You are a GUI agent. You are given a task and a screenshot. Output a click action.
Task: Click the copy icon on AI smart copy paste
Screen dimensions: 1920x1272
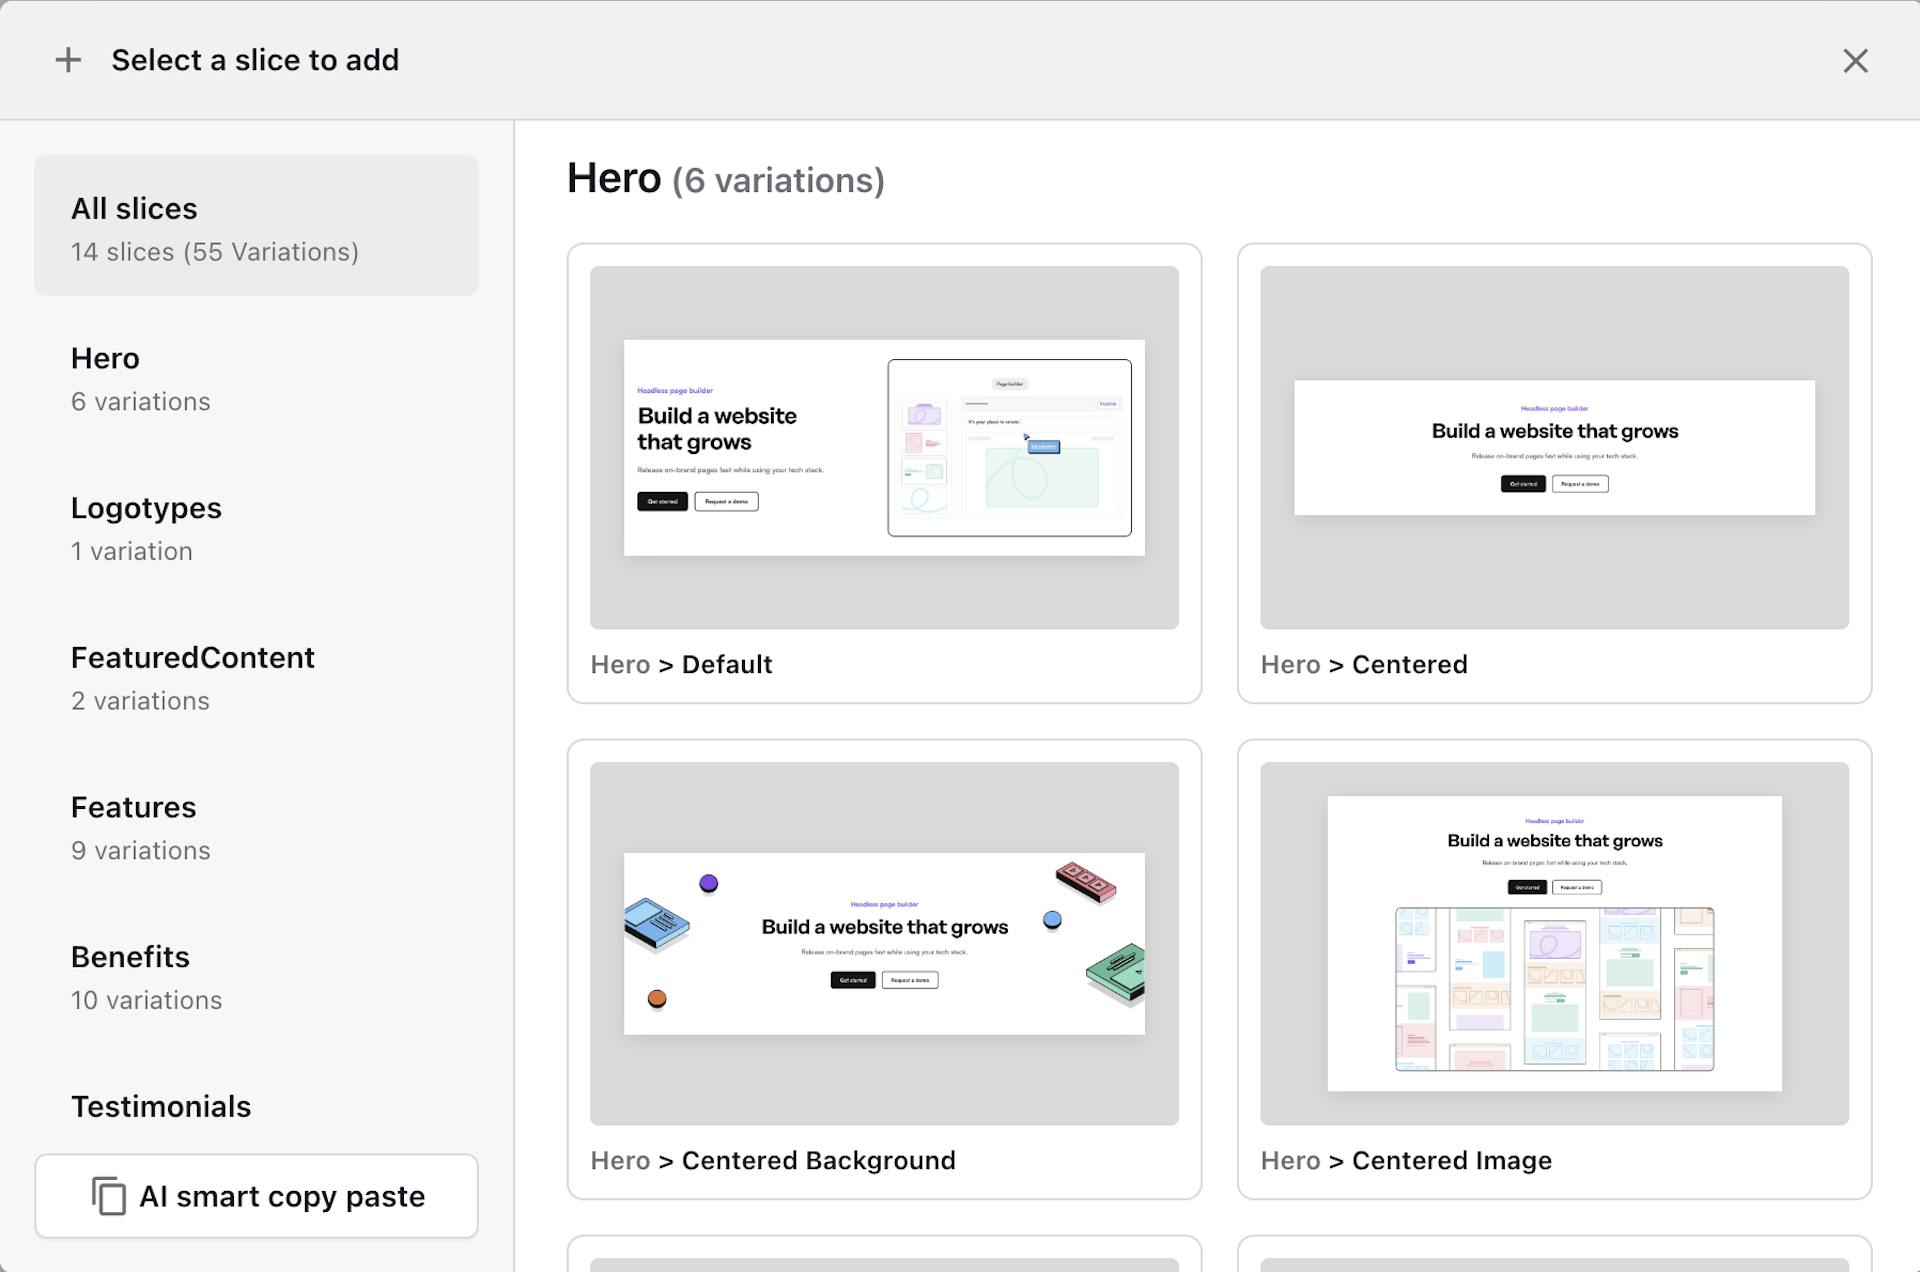[110, 1196]
